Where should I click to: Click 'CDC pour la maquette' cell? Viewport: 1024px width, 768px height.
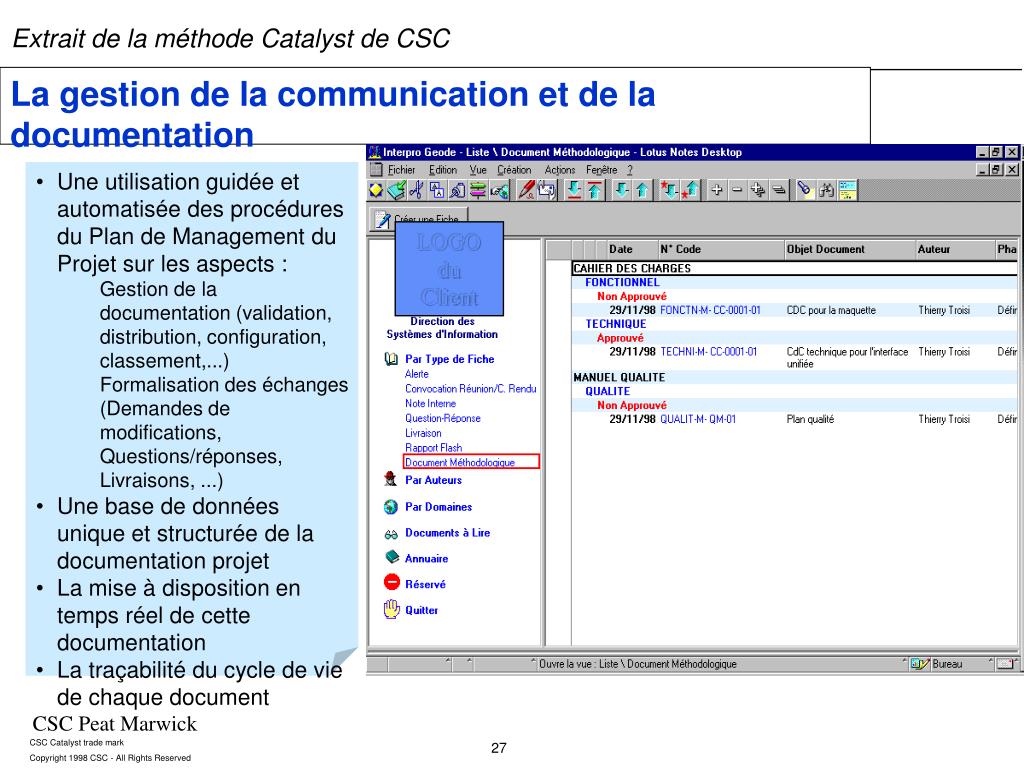pyautogui.click(x=831, y=310)
